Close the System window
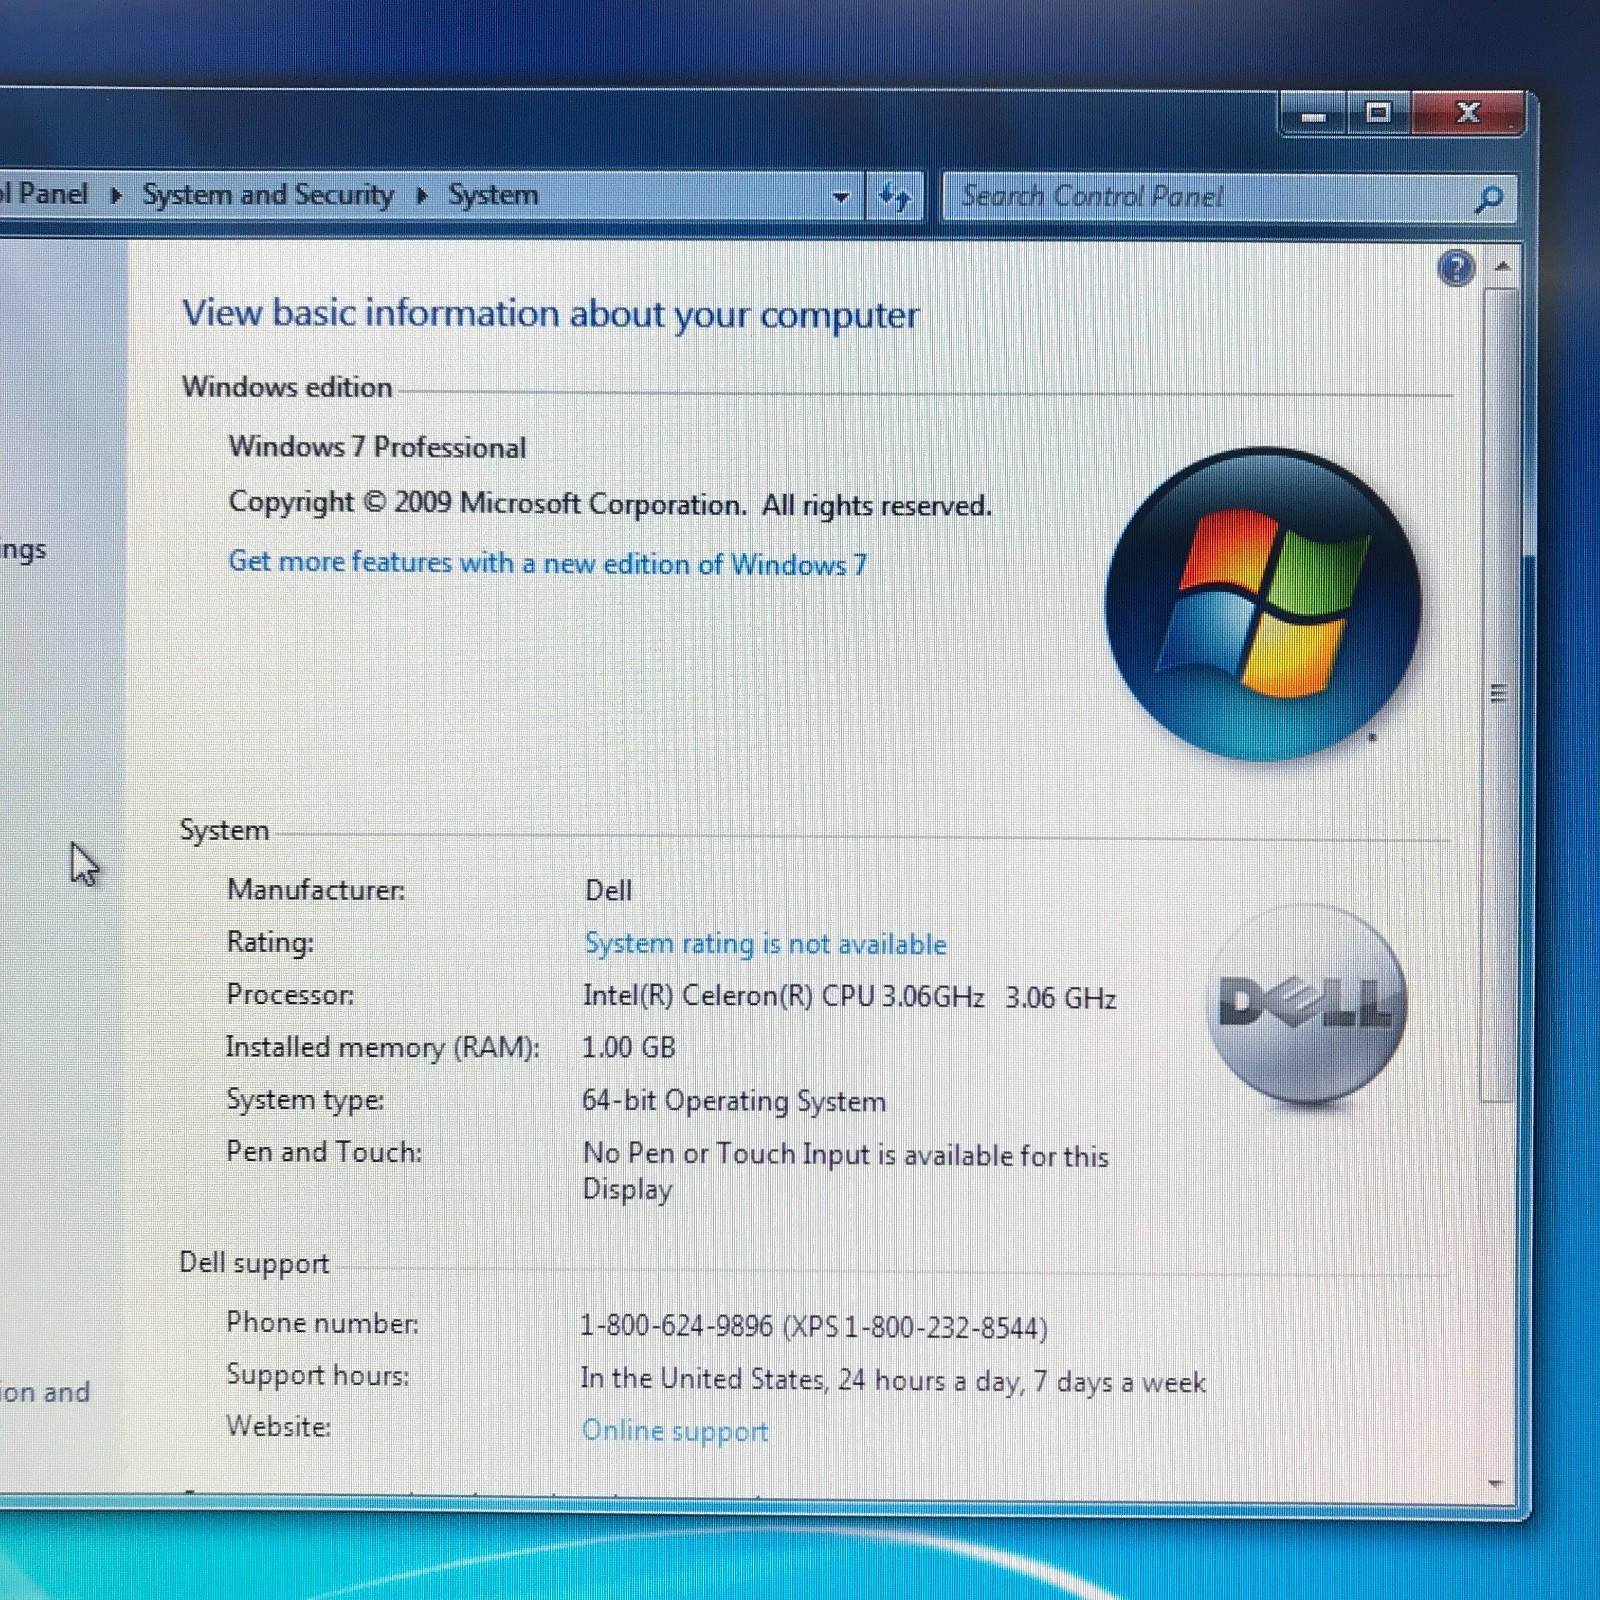The height and width of the screenshot is (1600, 1600). click(x=1468, y=114)
